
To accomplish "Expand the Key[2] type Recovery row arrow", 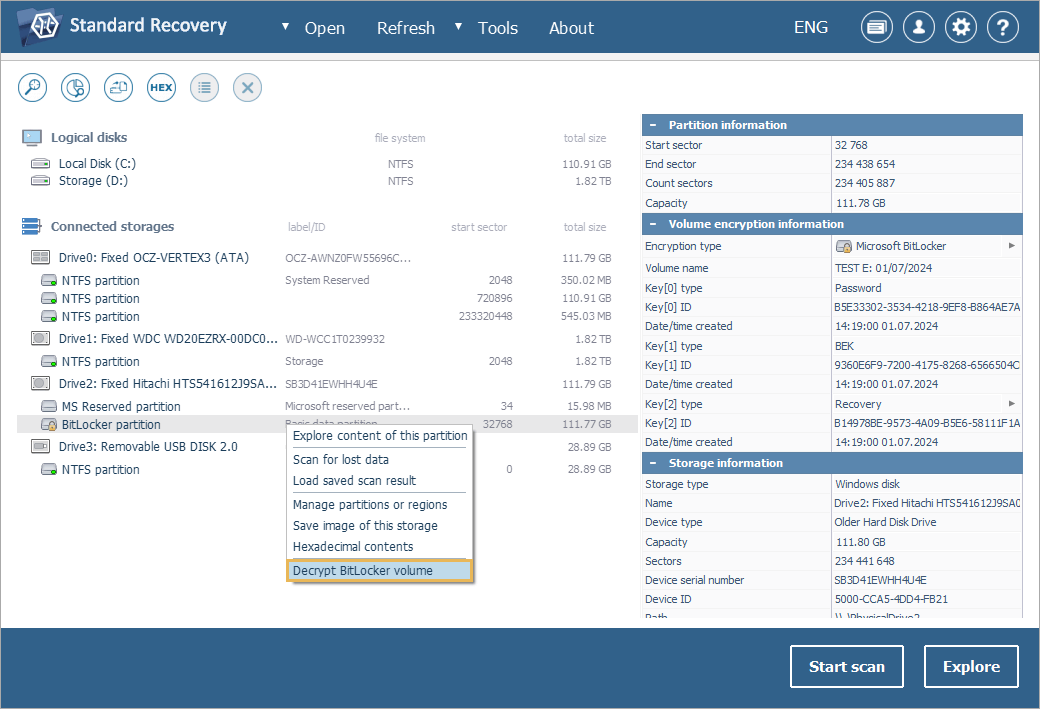I will click(x=1011, y=403).
